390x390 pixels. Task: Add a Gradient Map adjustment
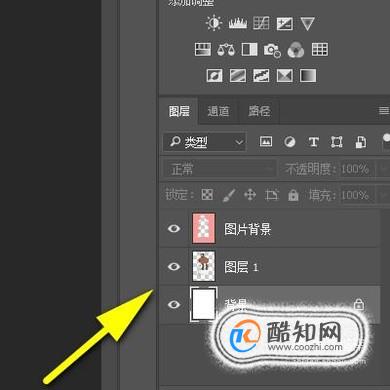tap(308, 75)
